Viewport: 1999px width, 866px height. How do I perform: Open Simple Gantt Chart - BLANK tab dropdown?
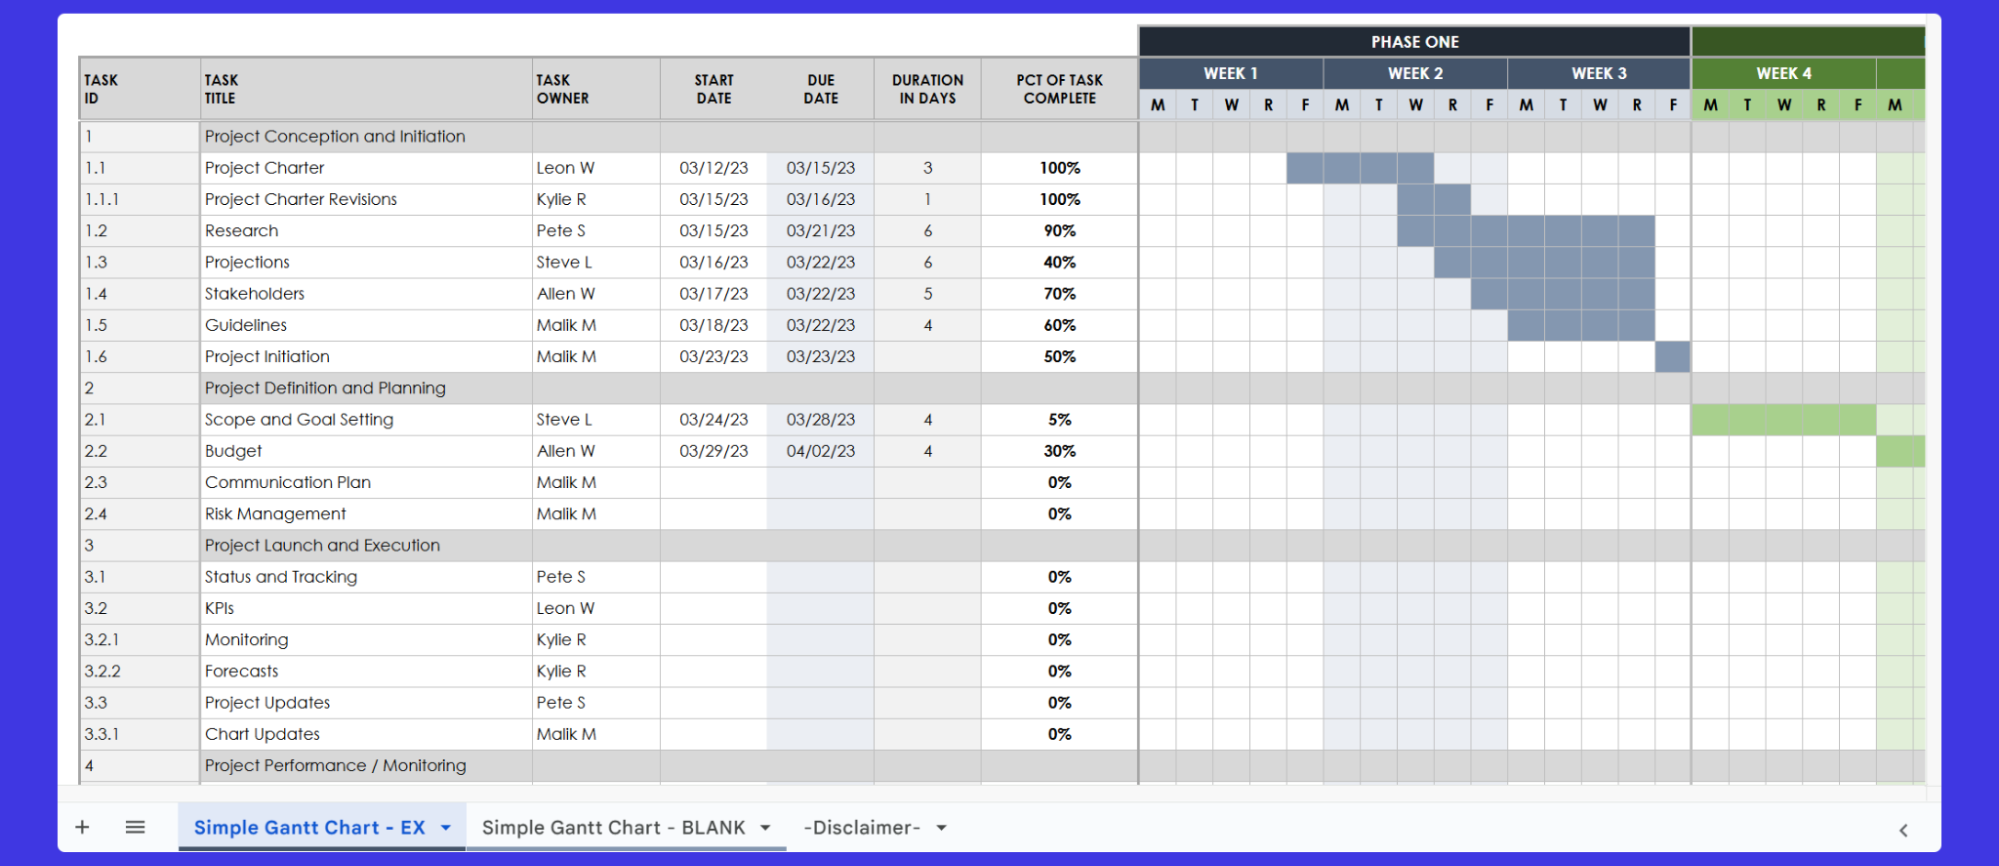765,828
